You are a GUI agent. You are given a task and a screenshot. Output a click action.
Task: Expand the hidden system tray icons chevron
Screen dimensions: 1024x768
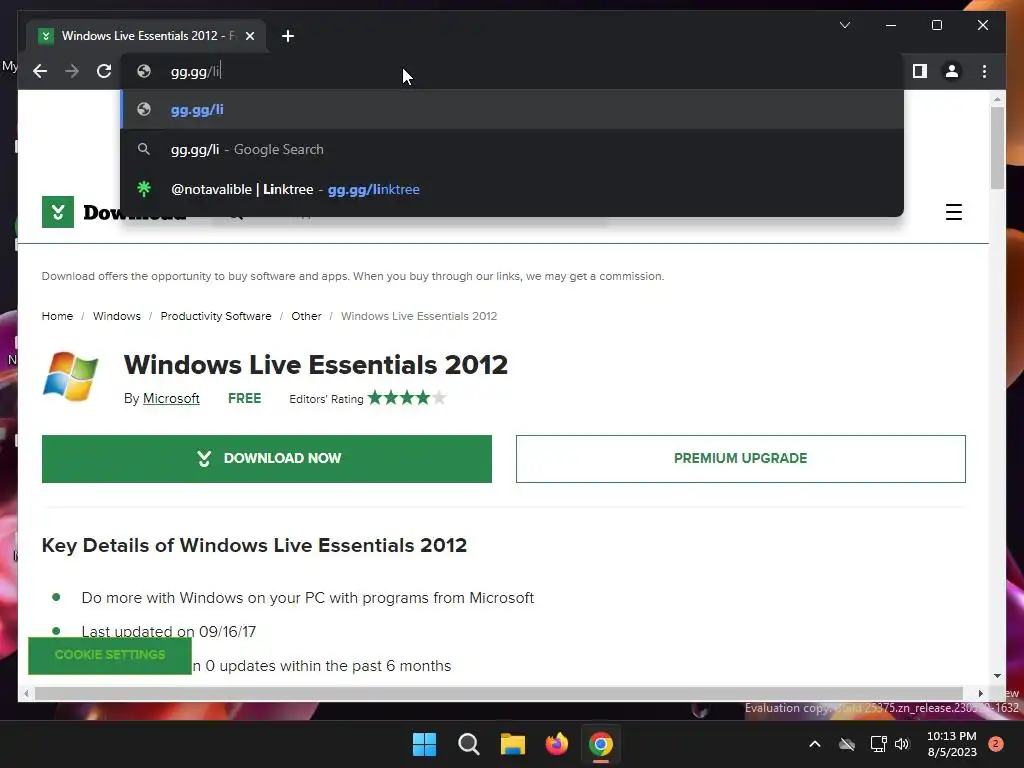point(815,744)
